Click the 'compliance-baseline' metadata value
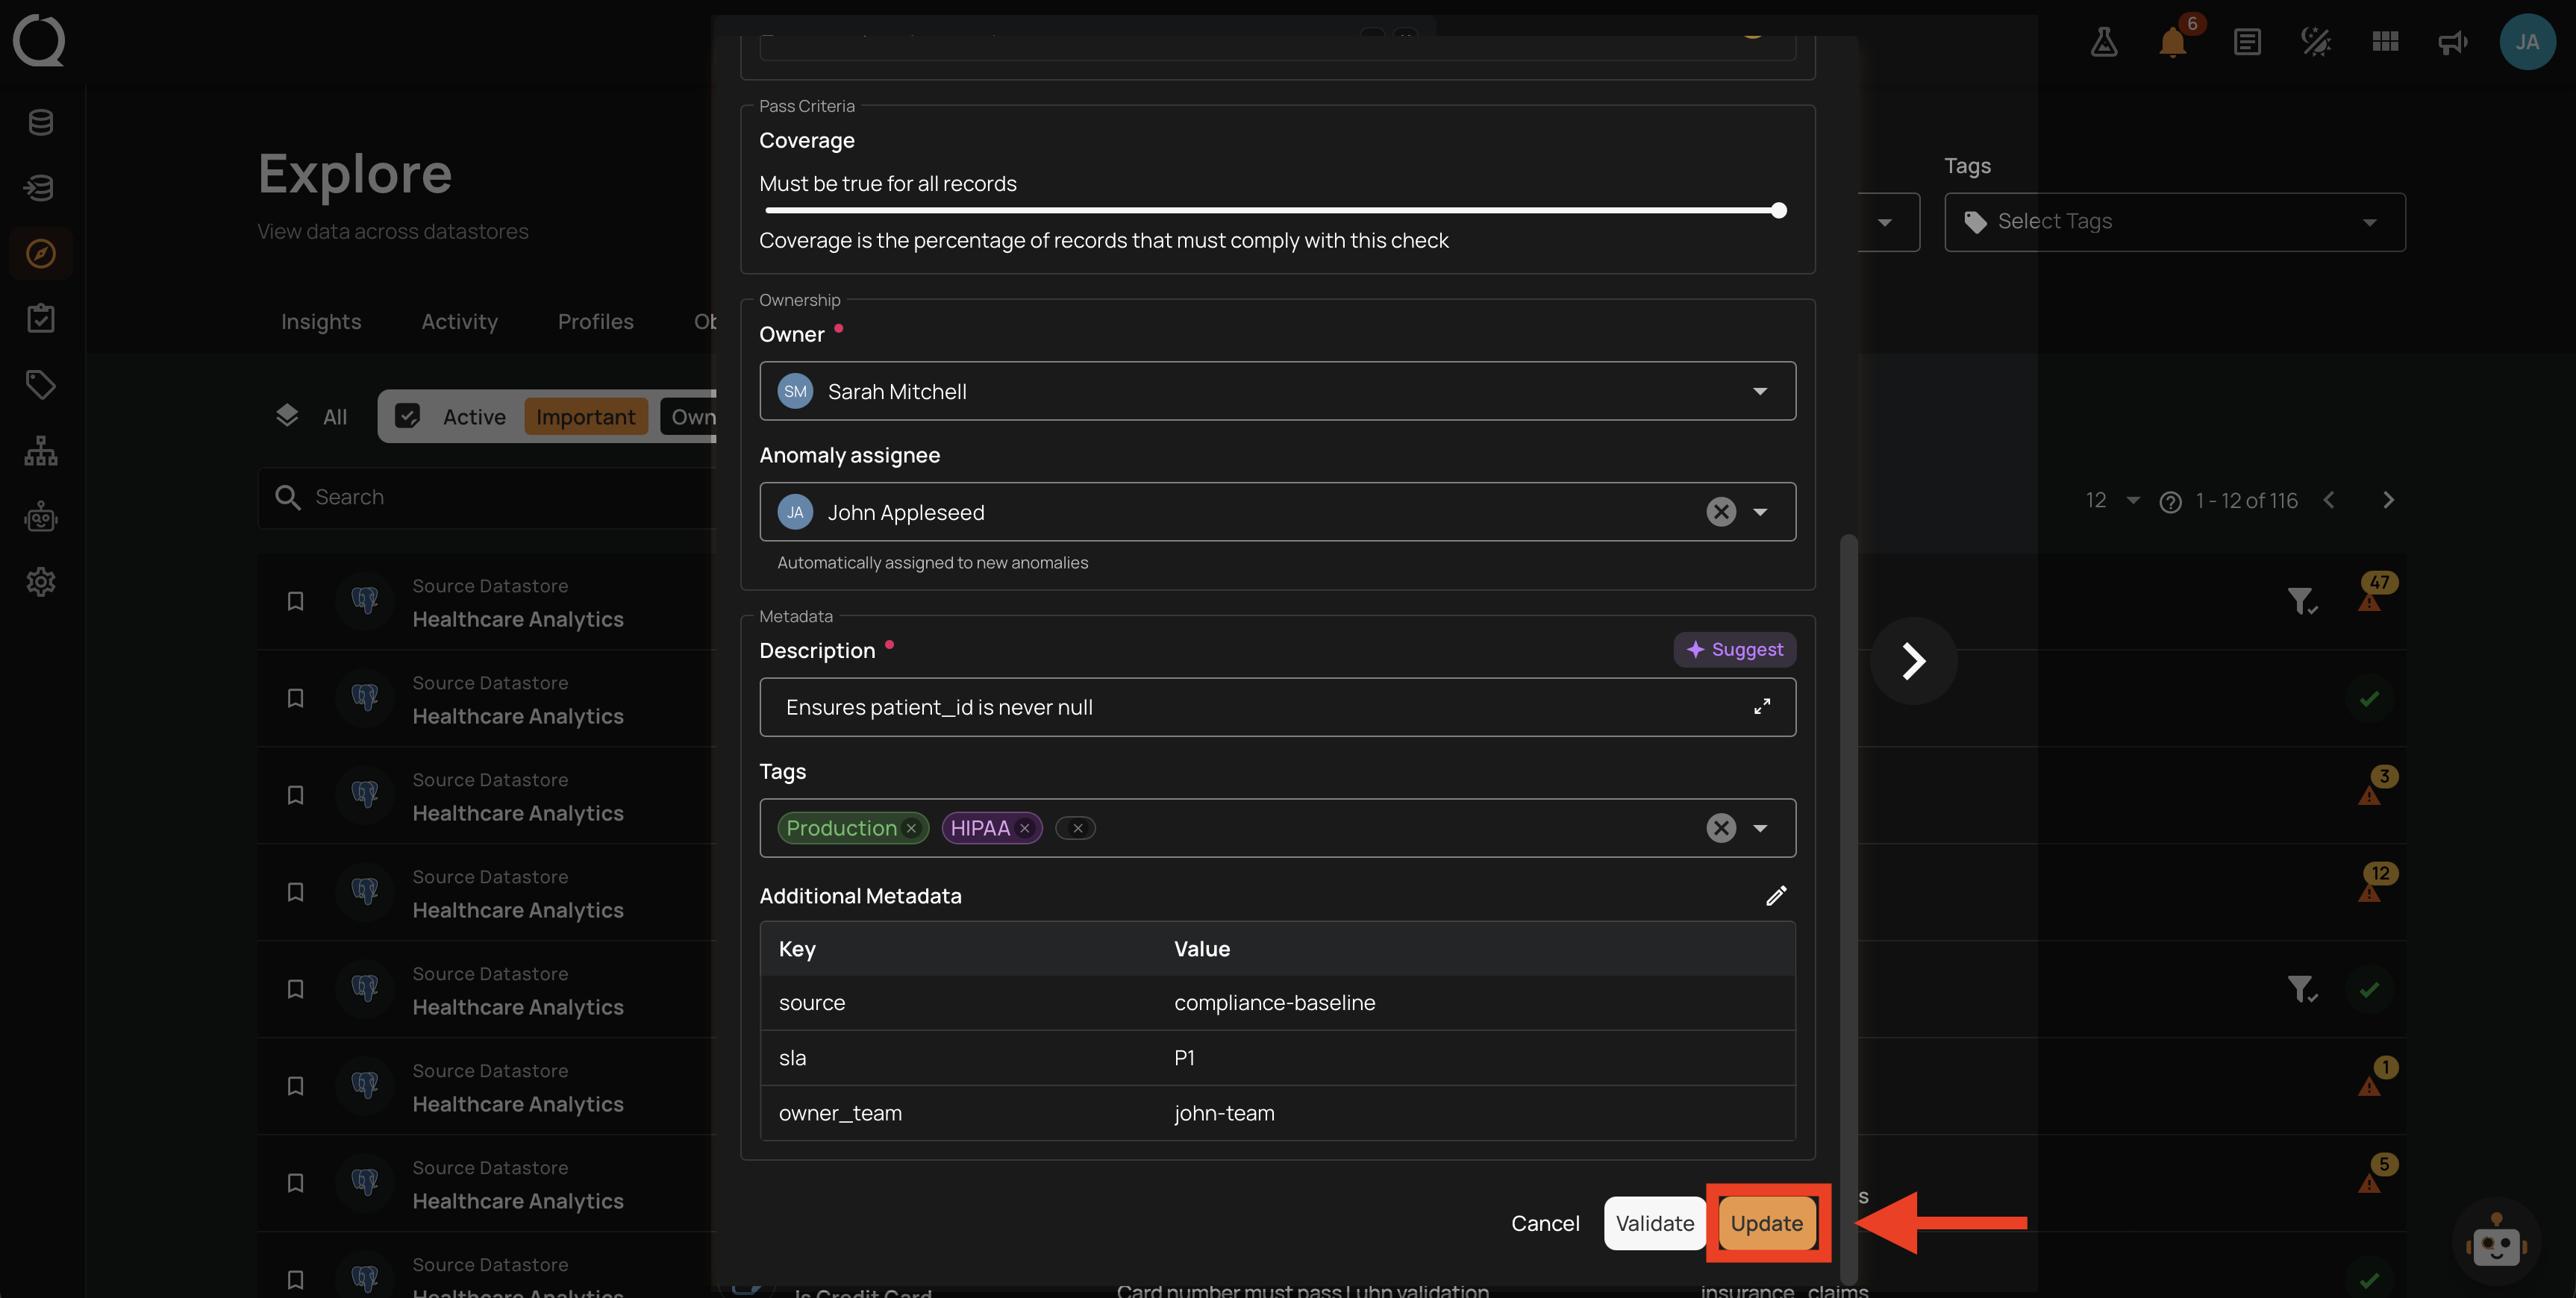 pos(1274,1003)
